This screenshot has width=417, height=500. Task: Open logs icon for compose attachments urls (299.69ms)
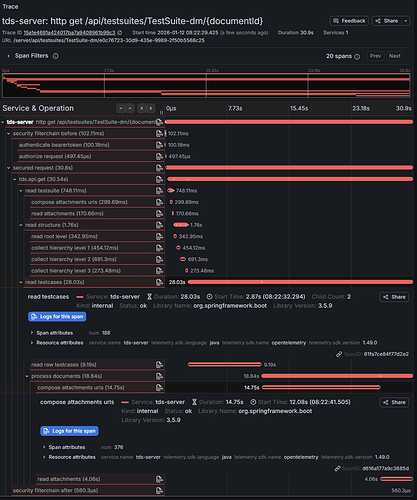coord(159,202)
